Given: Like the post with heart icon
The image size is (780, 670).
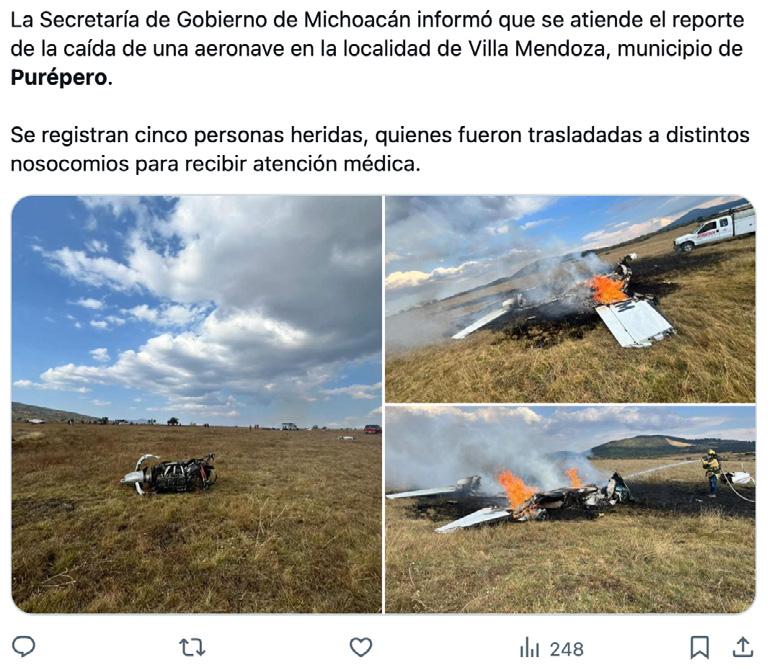Looking at the screenshot, I should point(361,647).
